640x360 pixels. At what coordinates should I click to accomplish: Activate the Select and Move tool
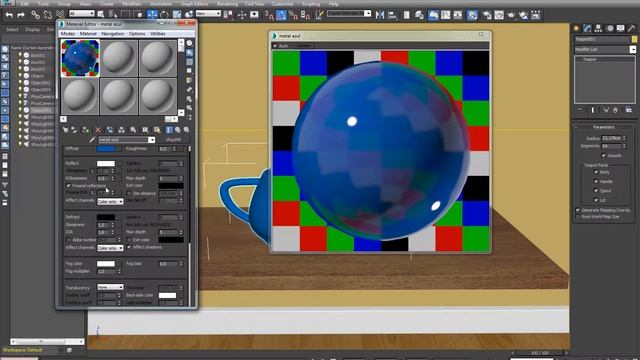tap(152, 15)
